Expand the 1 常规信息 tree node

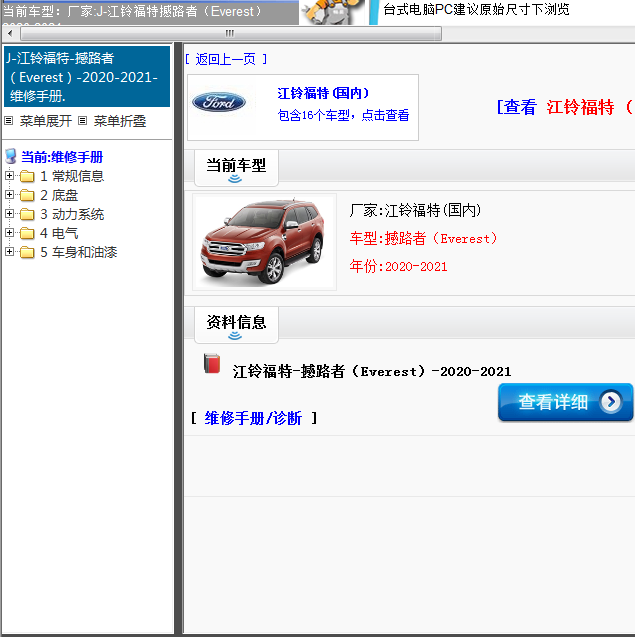coord(9,176)
